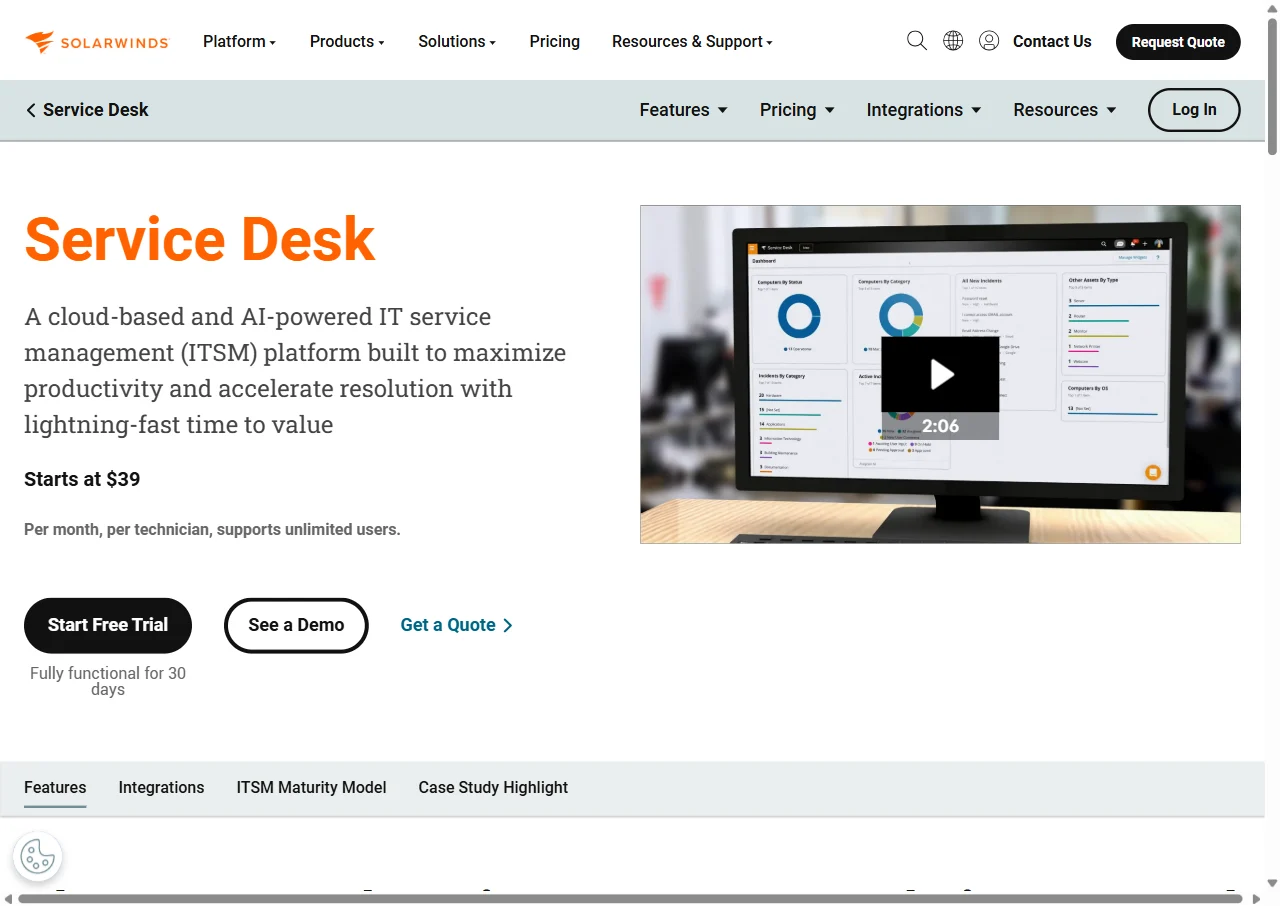Click the cookie settings icon

38,856
